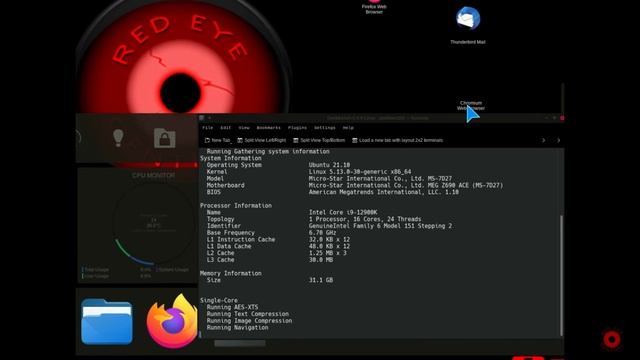Screen dimensions: 640x360
Task: Click the 'Processor Information' heading
Action: click(236, 205)
